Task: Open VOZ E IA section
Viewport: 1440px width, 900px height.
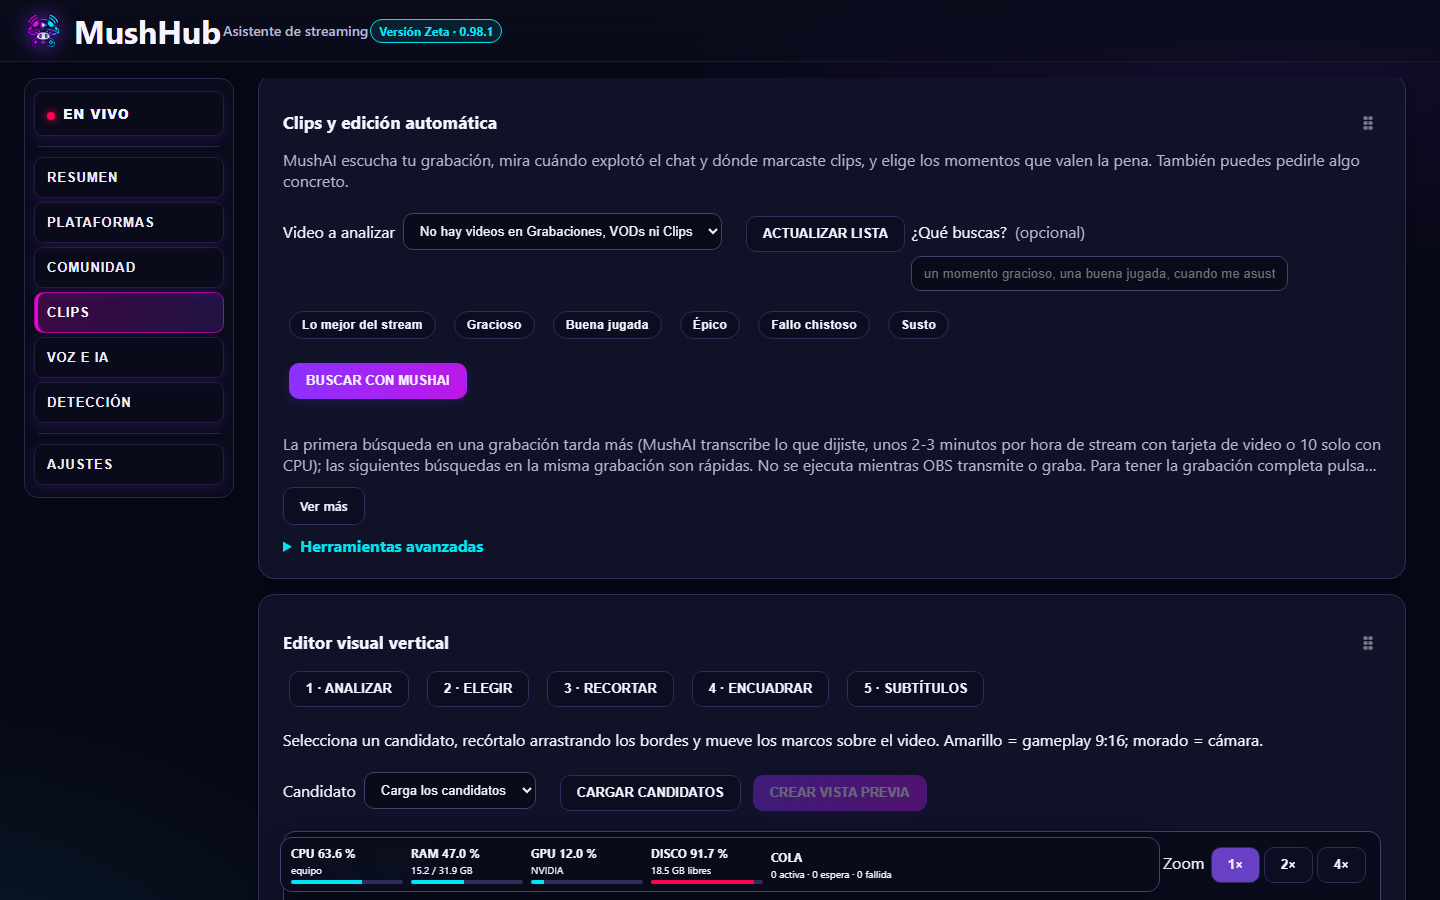Action: tap(129, 357)
